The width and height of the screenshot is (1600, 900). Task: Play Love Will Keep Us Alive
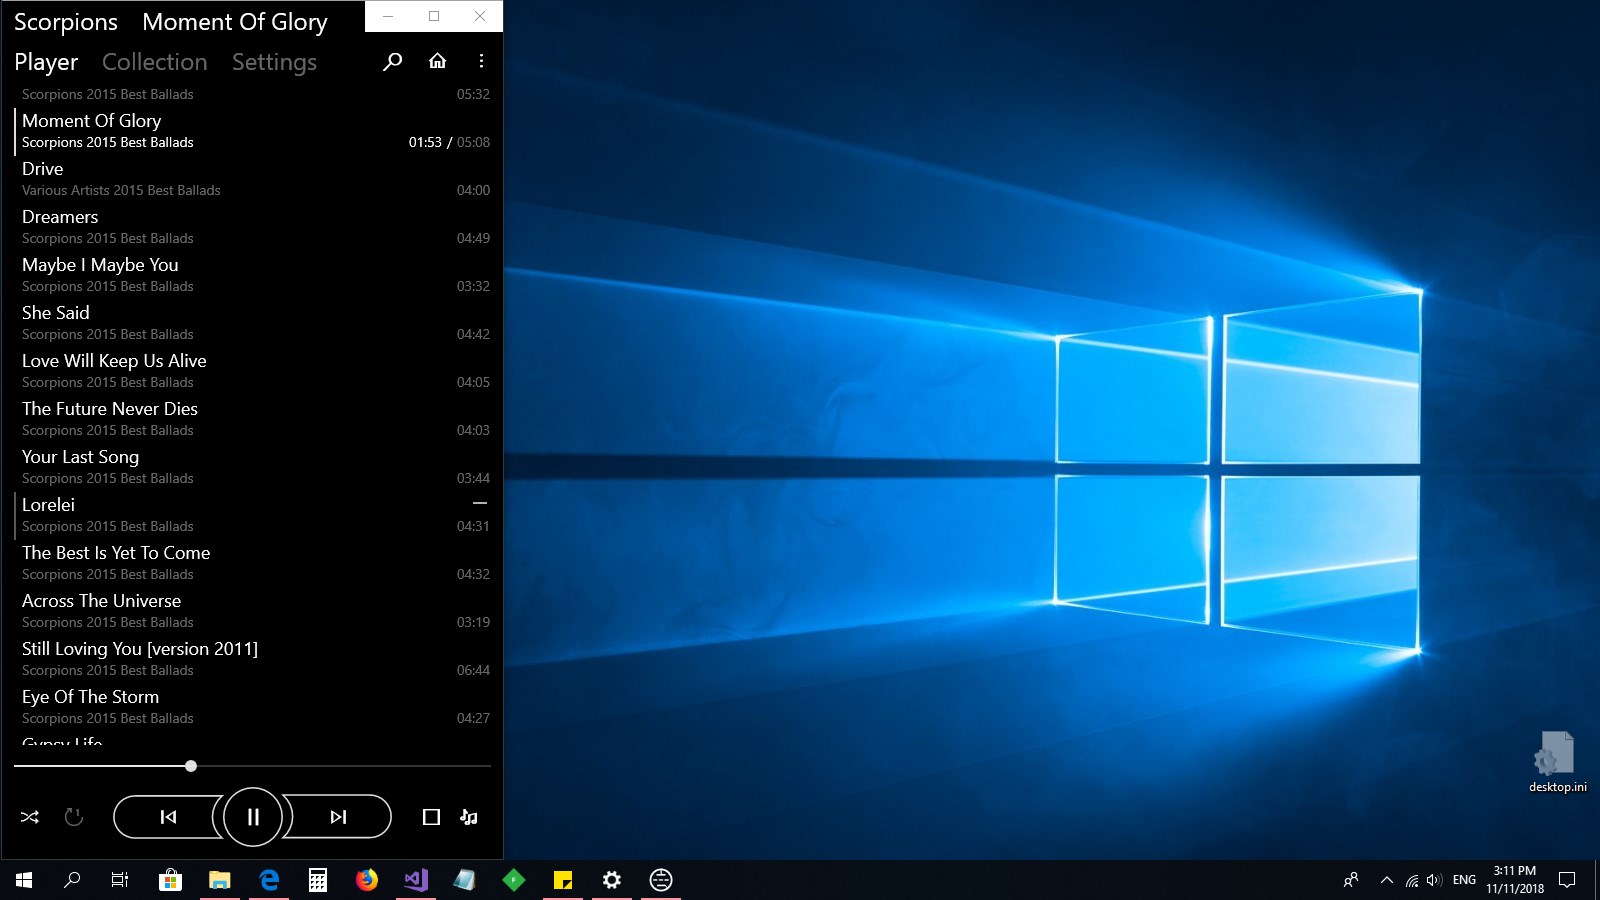click(x=114, y=361)
